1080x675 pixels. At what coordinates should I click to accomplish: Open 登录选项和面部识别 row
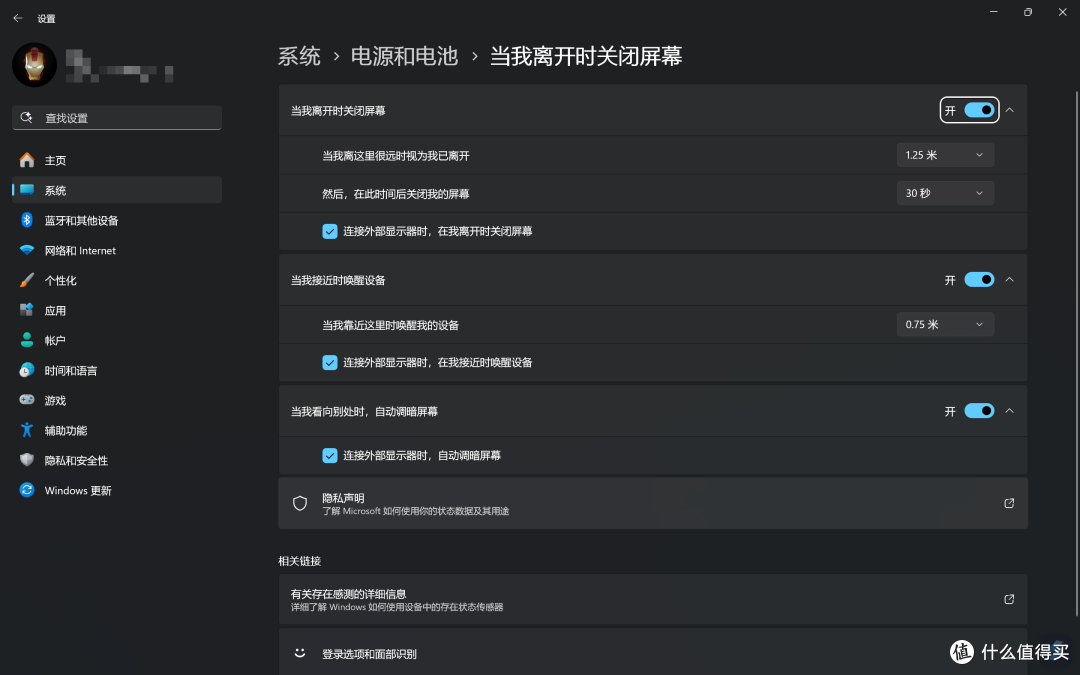point(653,653)
